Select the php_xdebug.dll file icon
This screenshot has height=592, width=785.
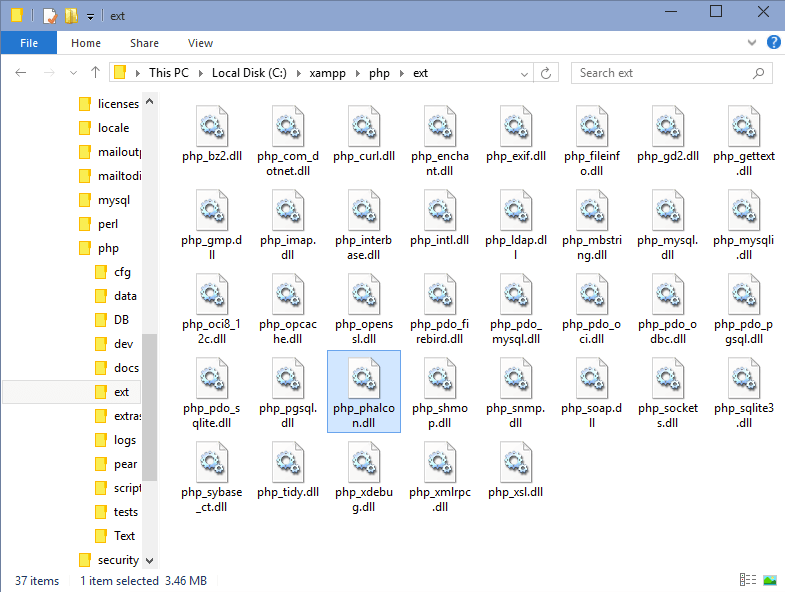tap(364, 463)
